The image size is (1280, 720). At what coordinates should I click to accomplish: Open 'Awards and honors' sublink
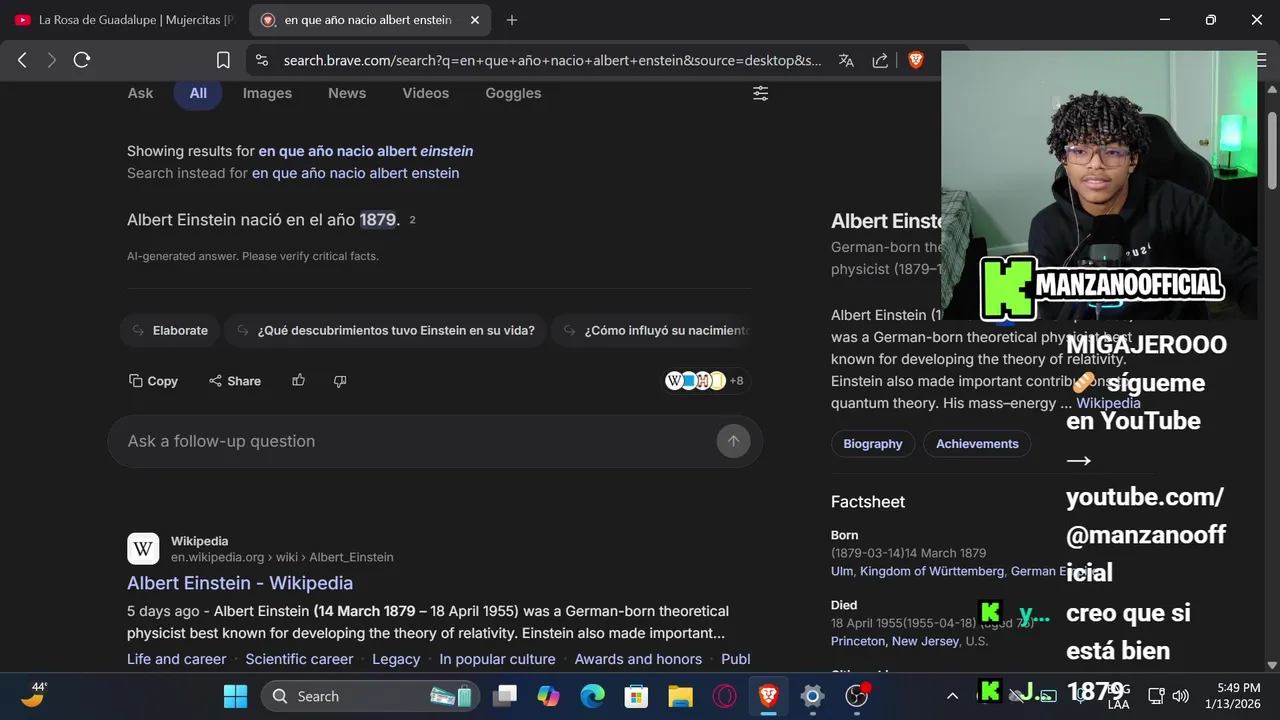(638, 659)
